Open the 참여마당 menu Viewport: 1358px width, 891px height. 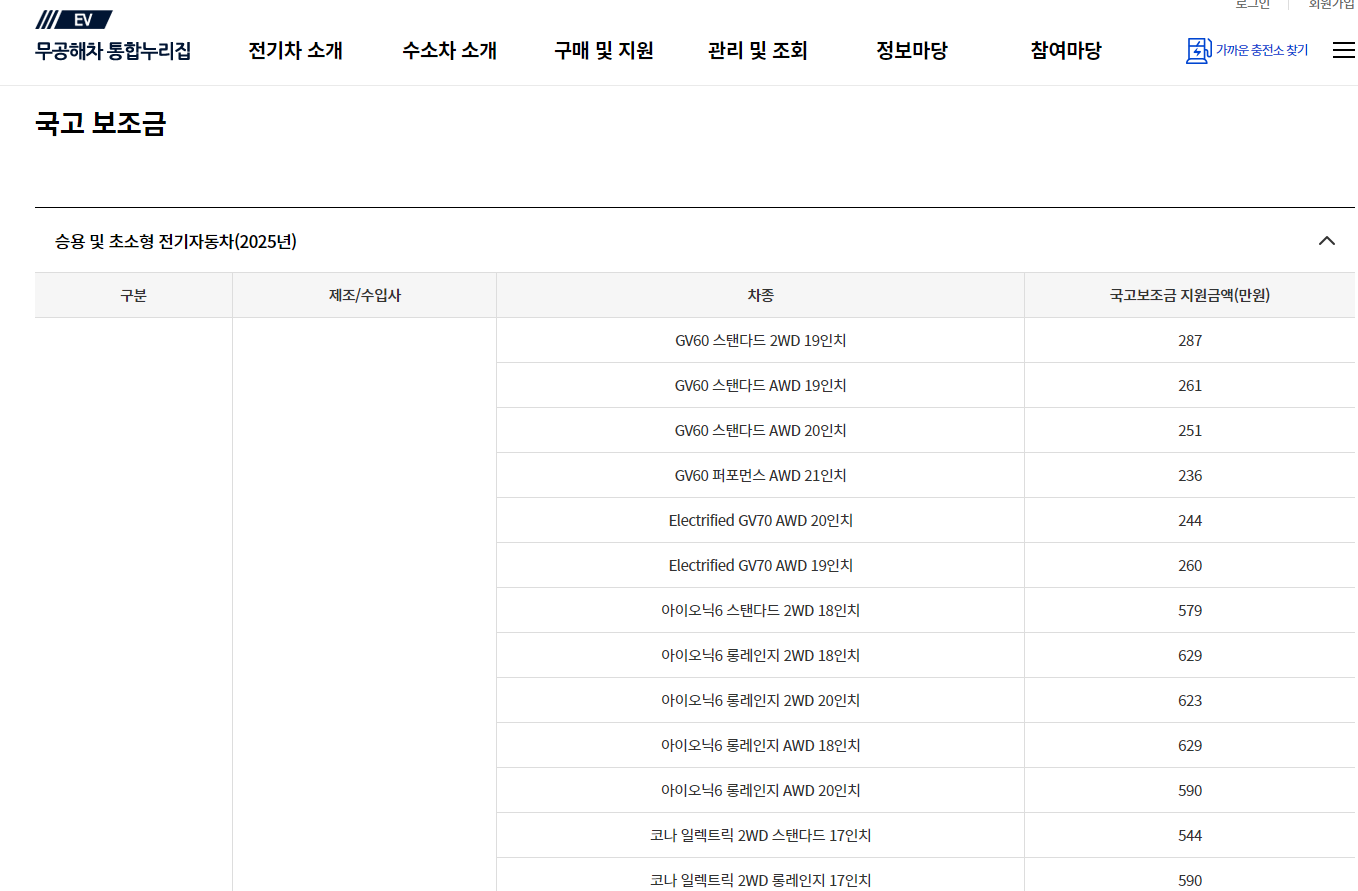[x=1066, y=50]
